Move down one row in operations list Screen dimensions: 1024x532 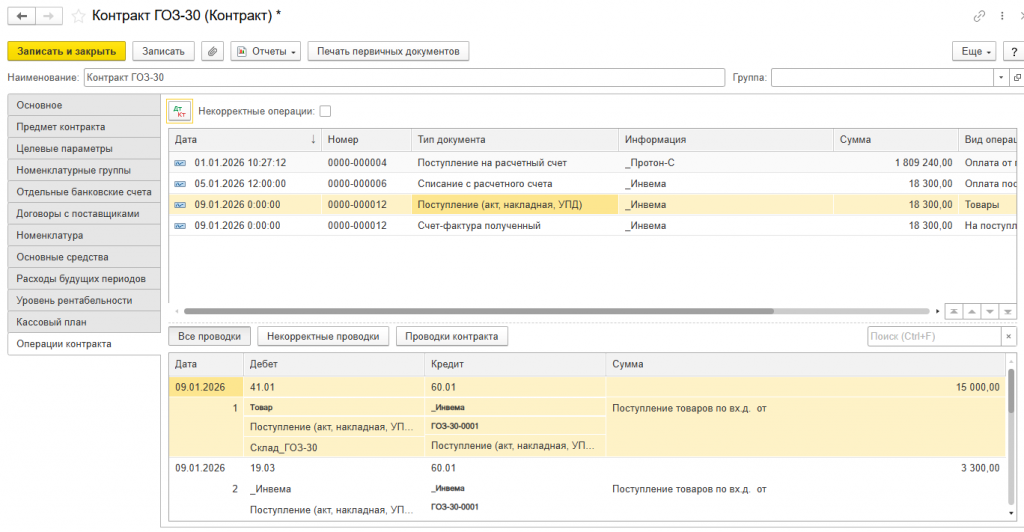(990, 311)
